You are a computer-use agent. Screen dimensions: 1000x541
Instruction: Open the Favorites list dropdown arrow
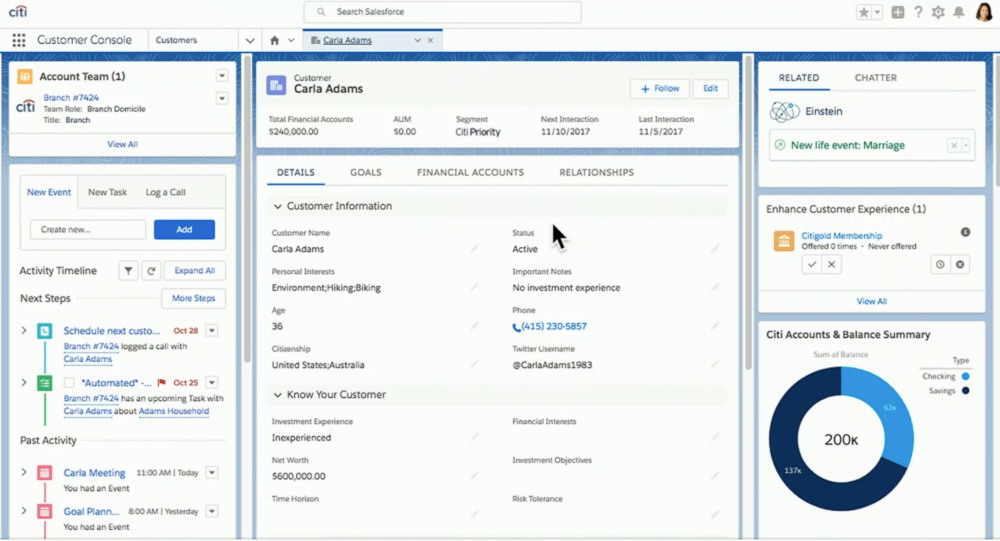coord(878,12)
